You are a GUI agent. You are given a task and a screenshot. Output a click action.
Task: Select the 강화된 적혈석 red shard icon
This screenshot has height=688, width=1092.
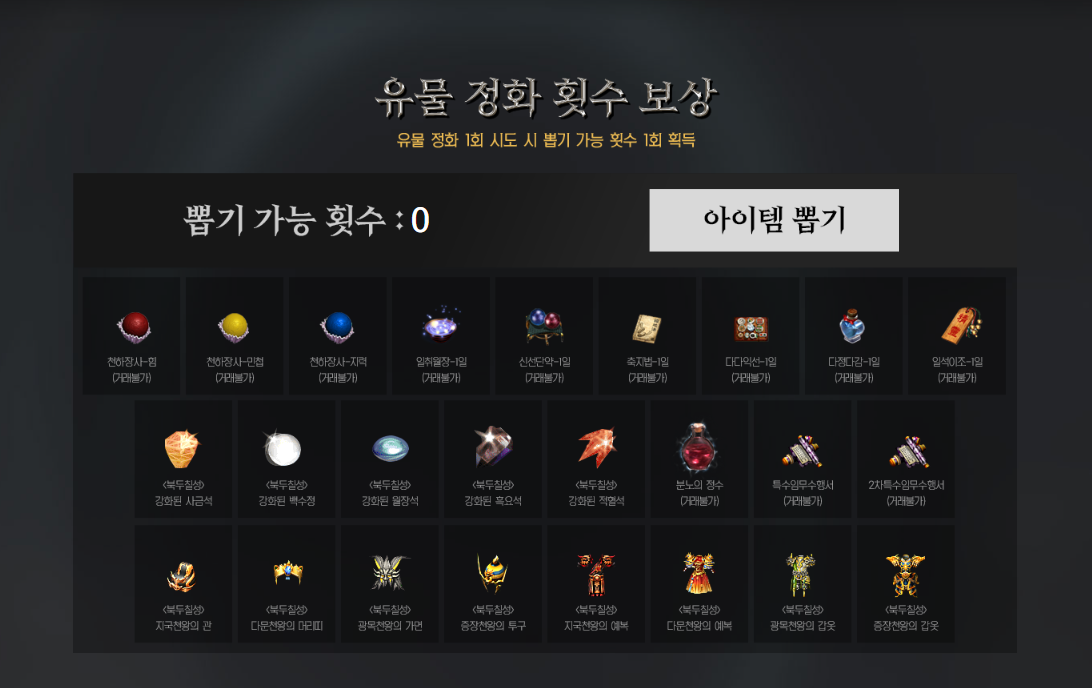click(597, 447)
